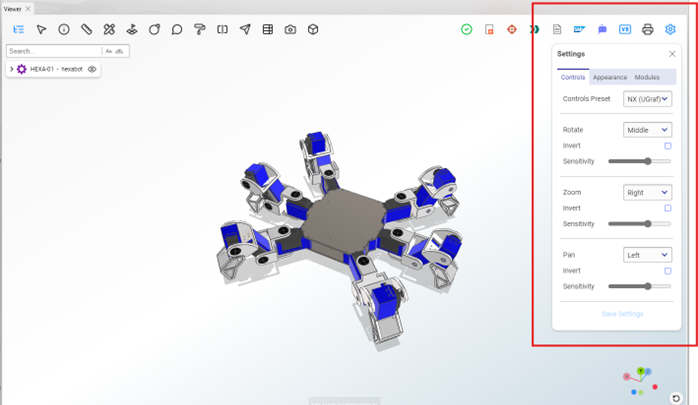Open the measure ruler tool

pos(86,30)
